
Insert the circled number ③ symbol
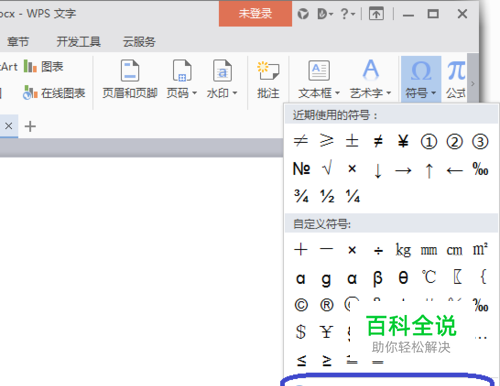pos(480,142)
